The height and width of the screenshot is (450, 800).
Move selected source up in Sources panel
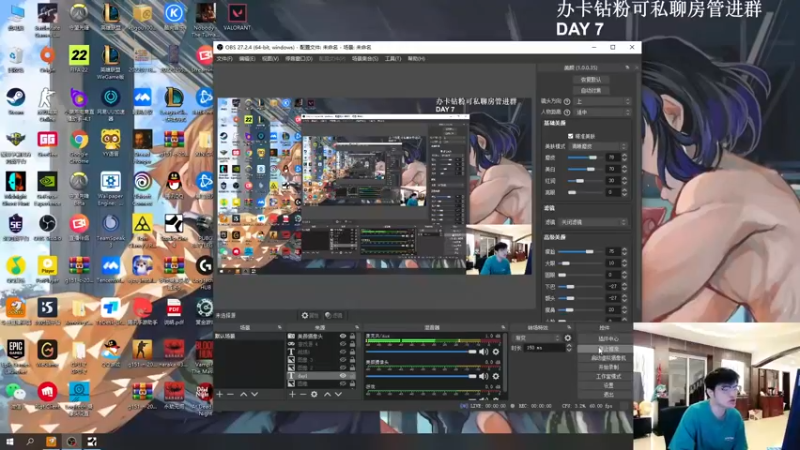tap(327, 394)
